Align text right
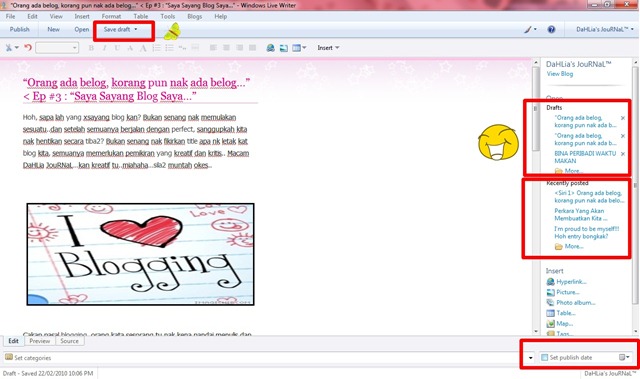640x379 pixels. coord(239,48)
